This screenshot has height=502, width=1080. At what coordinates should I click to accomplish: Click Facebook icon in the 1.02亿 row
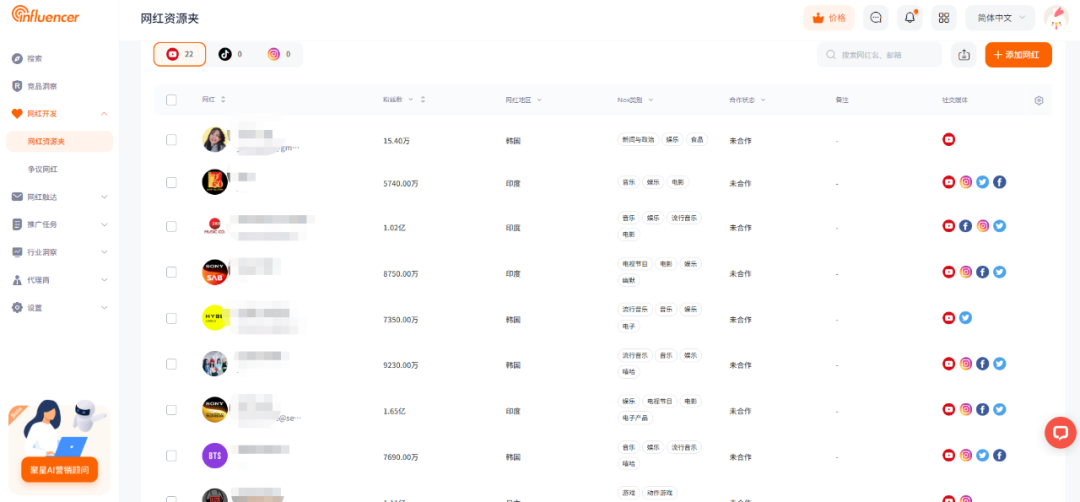[x=966, y=226]
